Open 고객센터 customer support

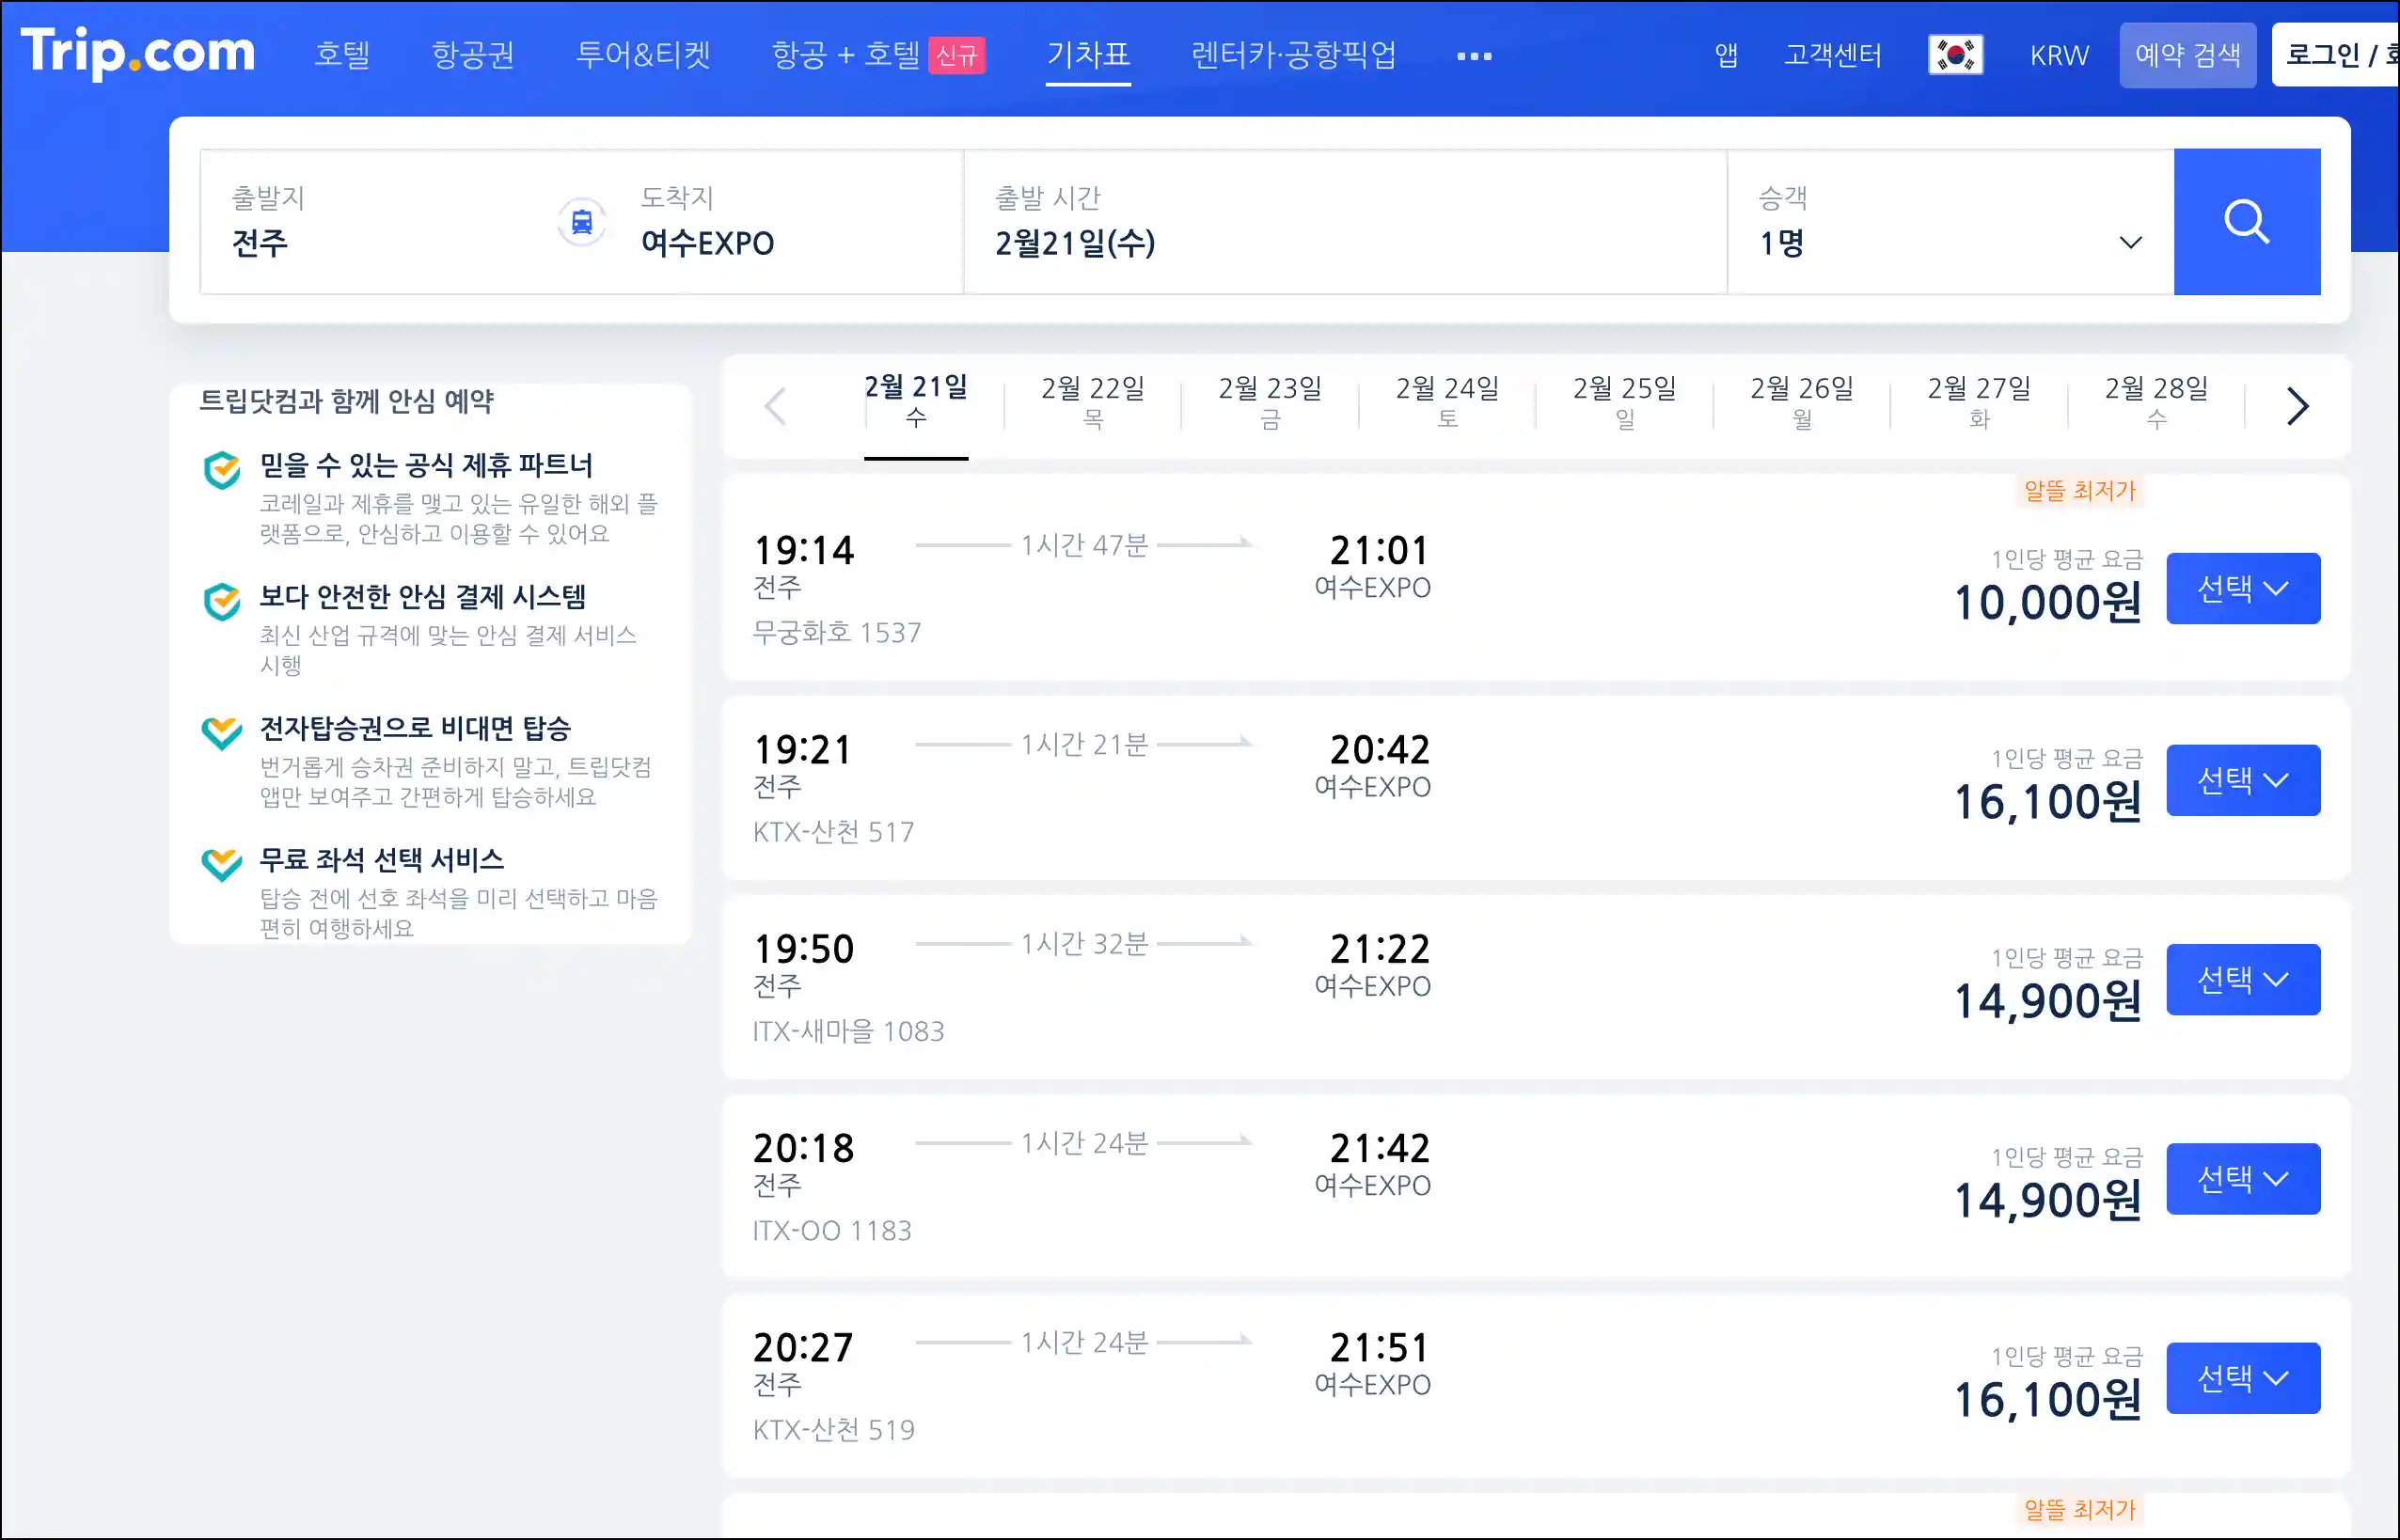(x=1832, y=55)
